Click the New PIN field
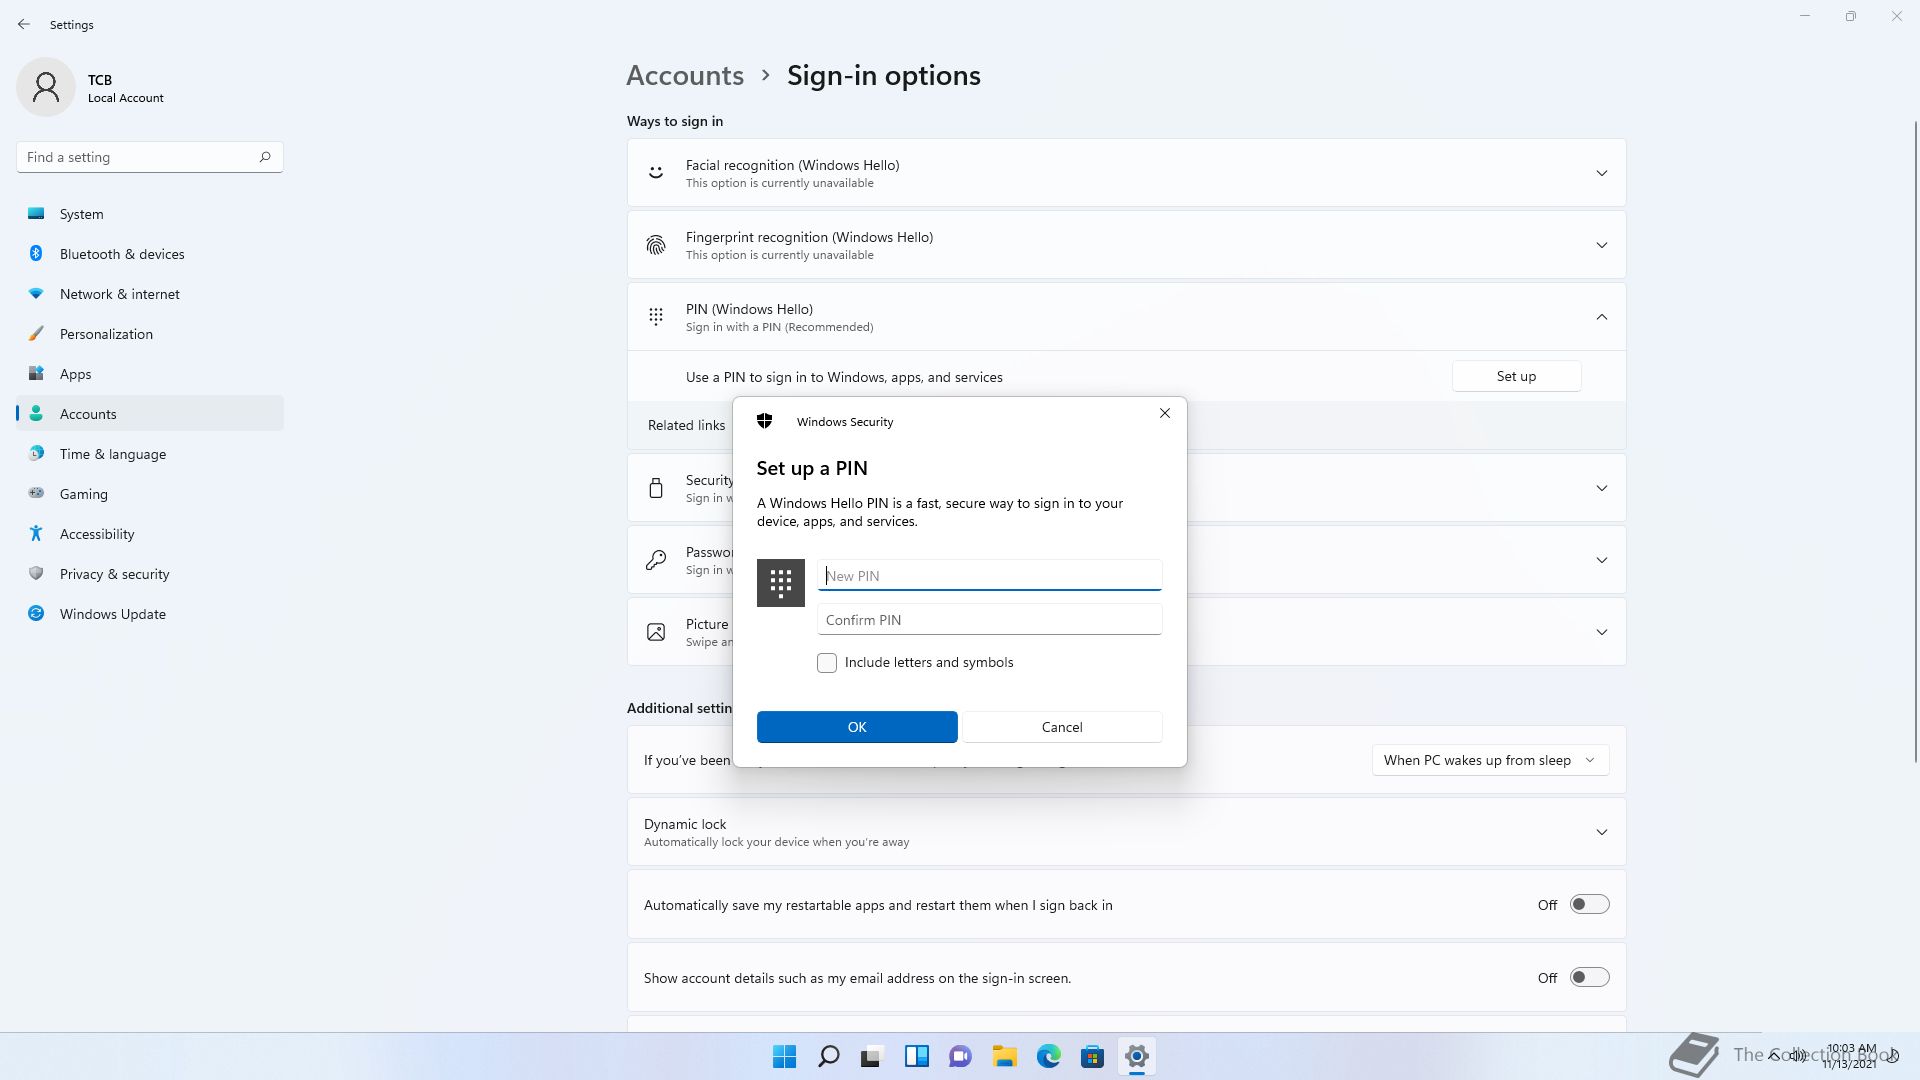The height and width of the screenshot is (1080, 1920). point(989,575)
